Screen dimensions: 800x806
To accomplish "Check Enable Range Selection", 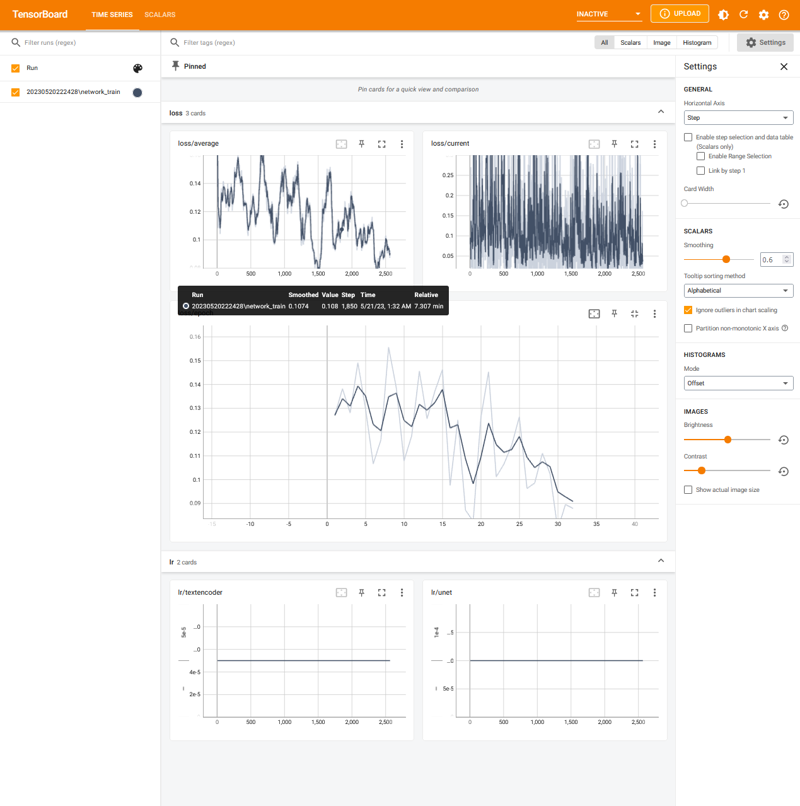I will [x=700, y=156].
